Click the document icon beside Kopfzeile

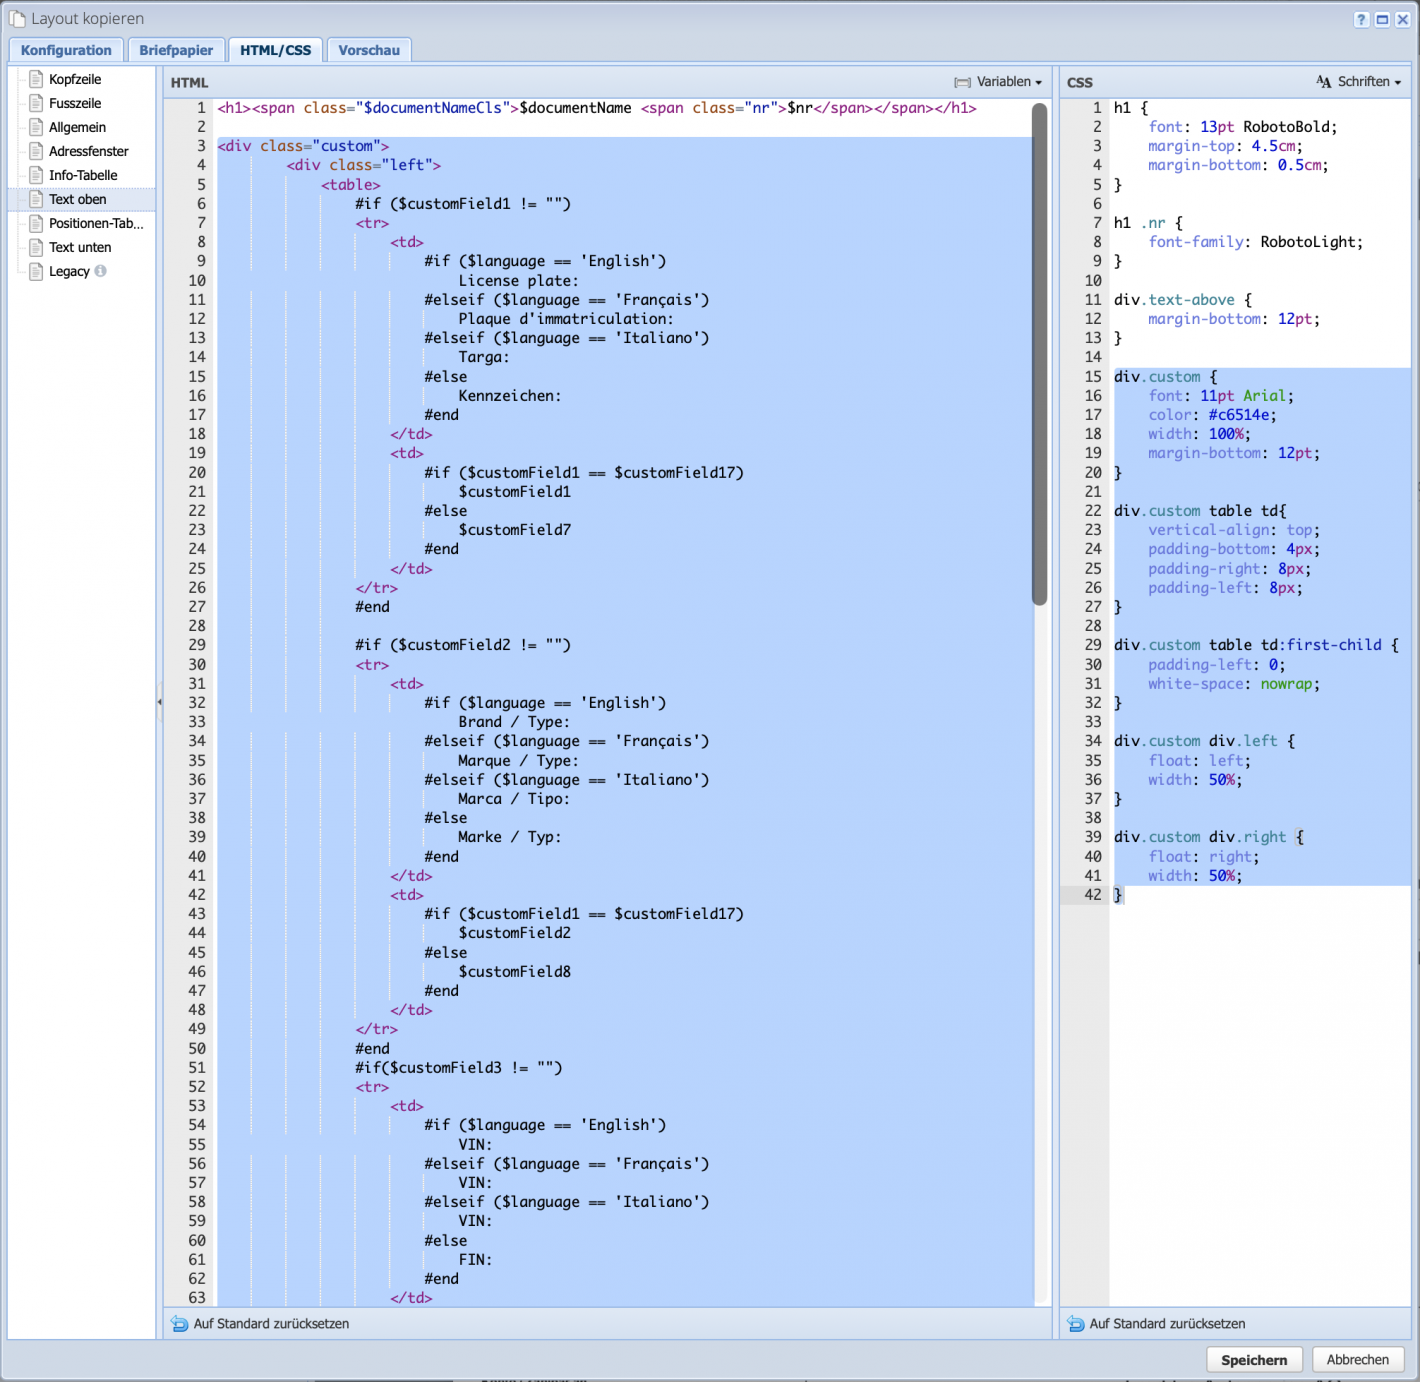[36, 79]
